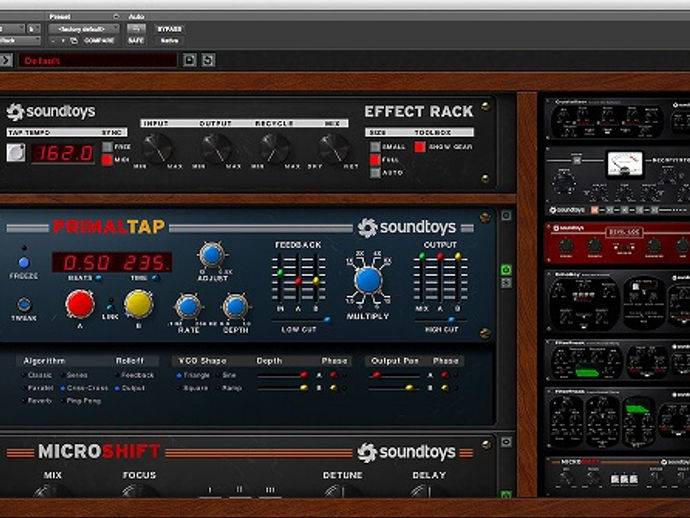690x518 pixels.
Task: Click the Decapitator thumbnail with VU meter
Action: 617,180
